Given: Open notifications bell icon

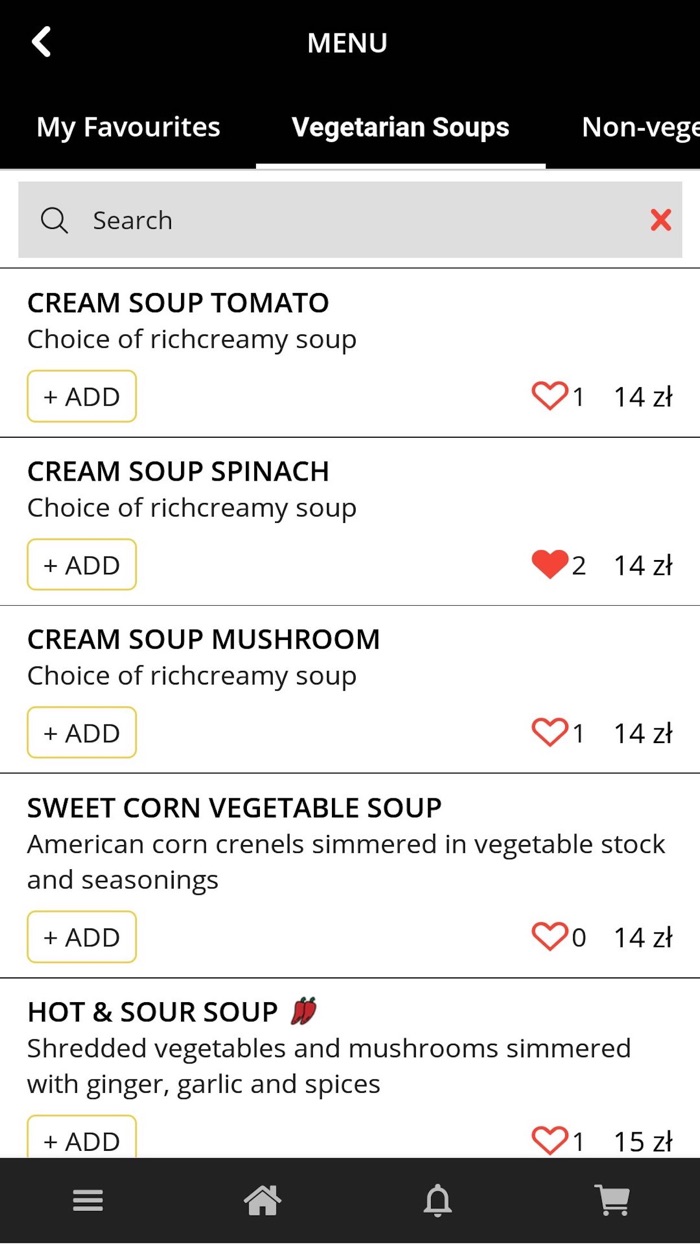Looking at the screenshot, I should click(x=437, y=1200).
